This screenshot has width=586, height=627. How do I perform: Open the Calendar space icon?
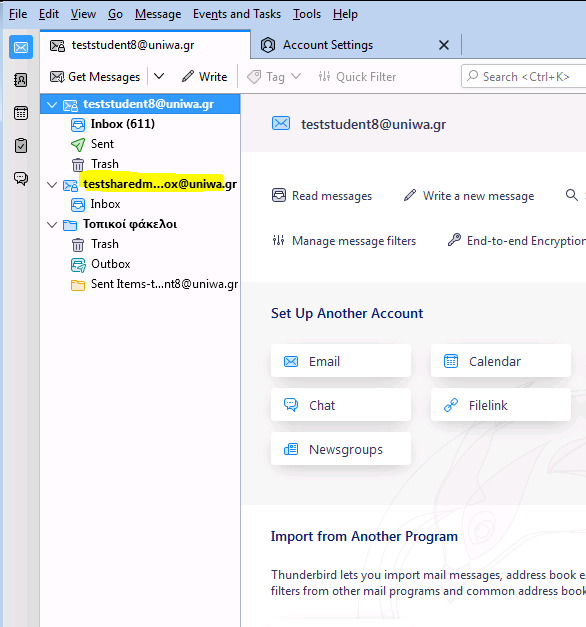pos(21,113)
